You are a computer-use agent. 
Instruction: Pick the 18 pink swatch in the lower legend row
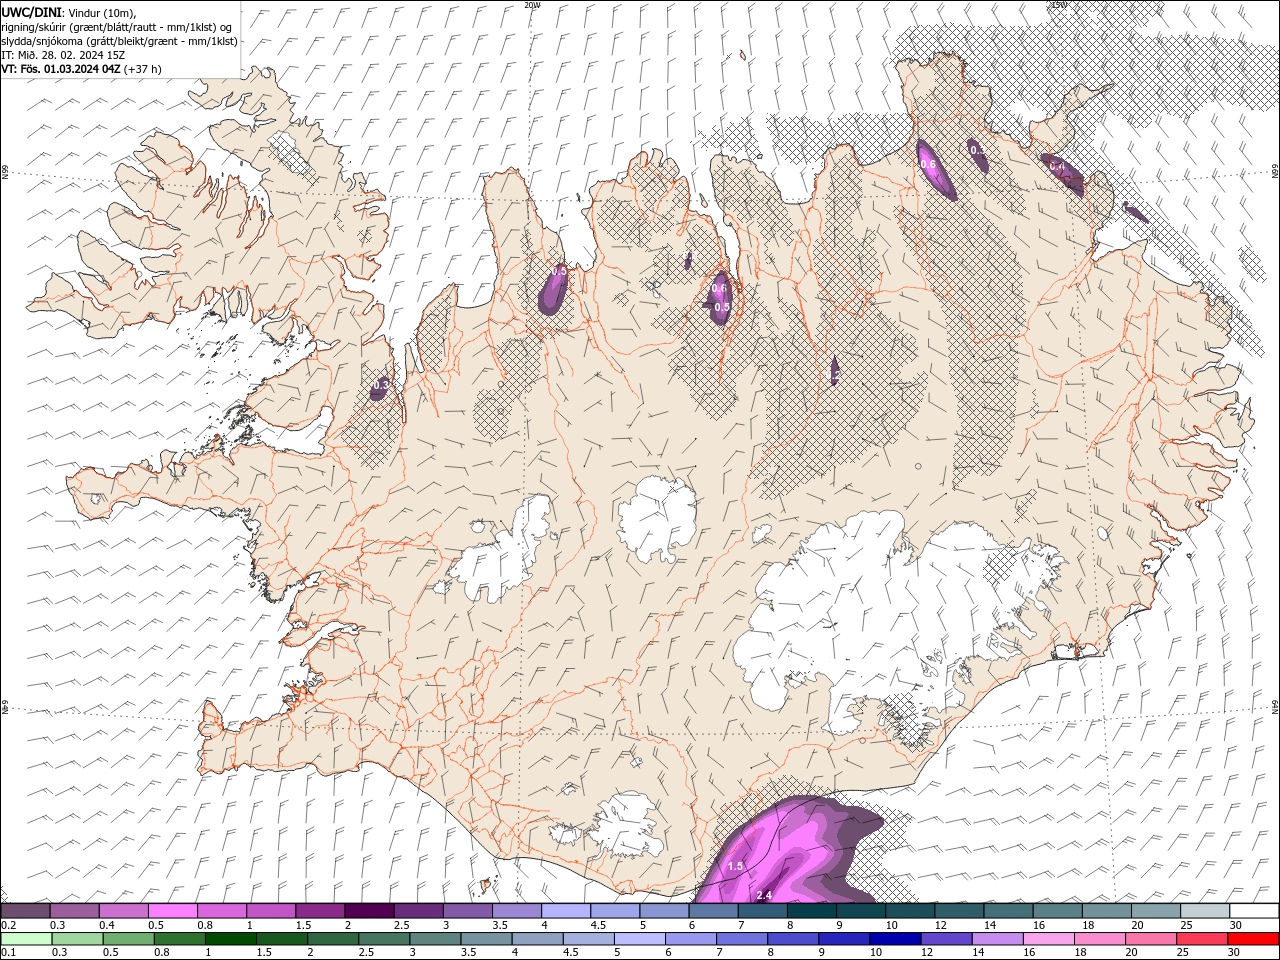tap(1101, 939)
